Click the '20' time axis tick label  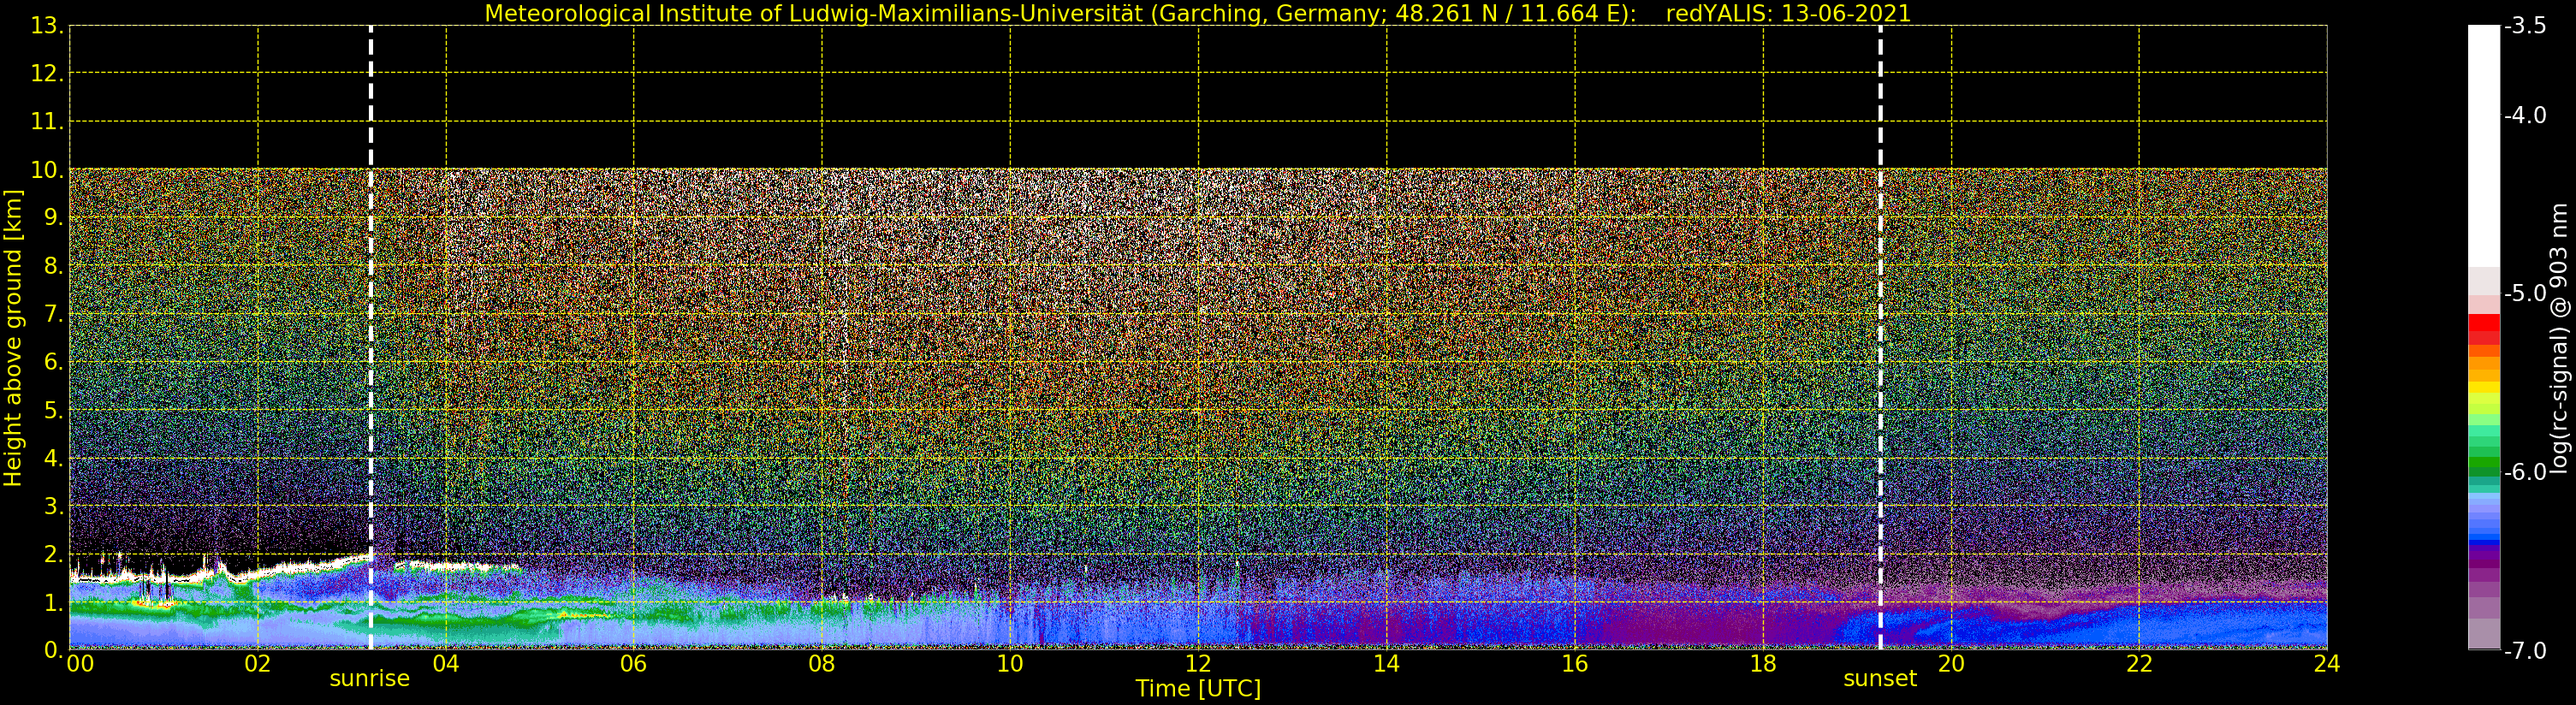point(1951,664)
